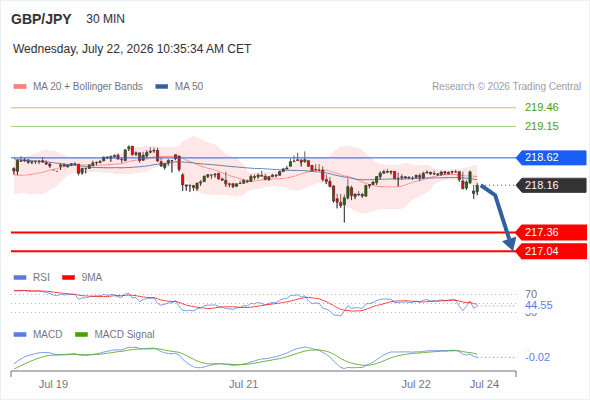Click the 9MA legend label
This screenshot has width=590, height=400.
92,278
